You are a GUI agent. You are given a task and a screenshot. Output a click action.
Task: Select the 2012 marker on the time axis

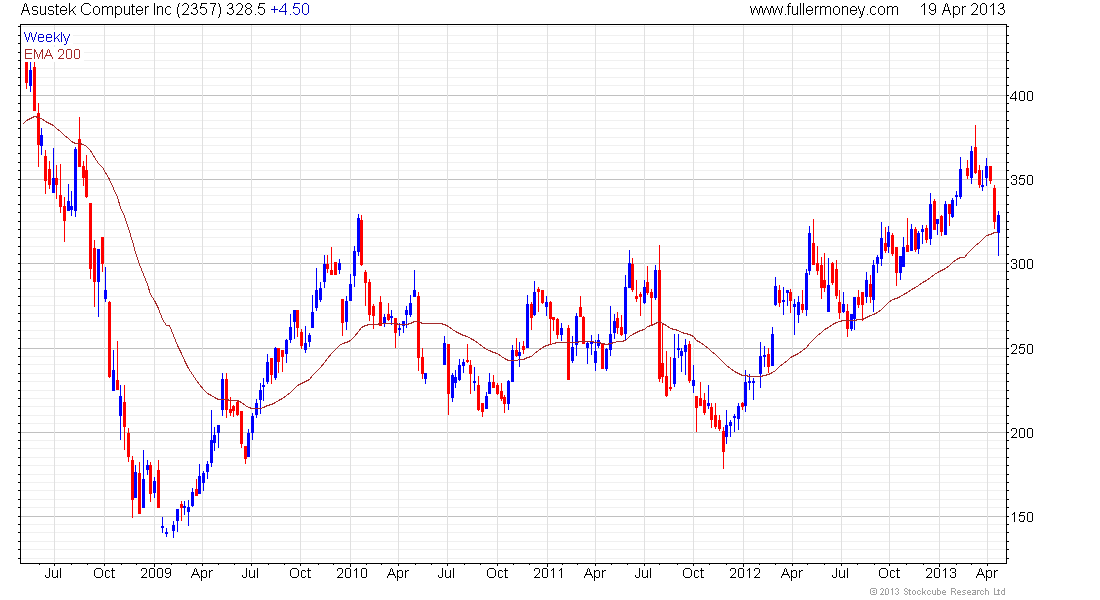(x=744, y=574)
